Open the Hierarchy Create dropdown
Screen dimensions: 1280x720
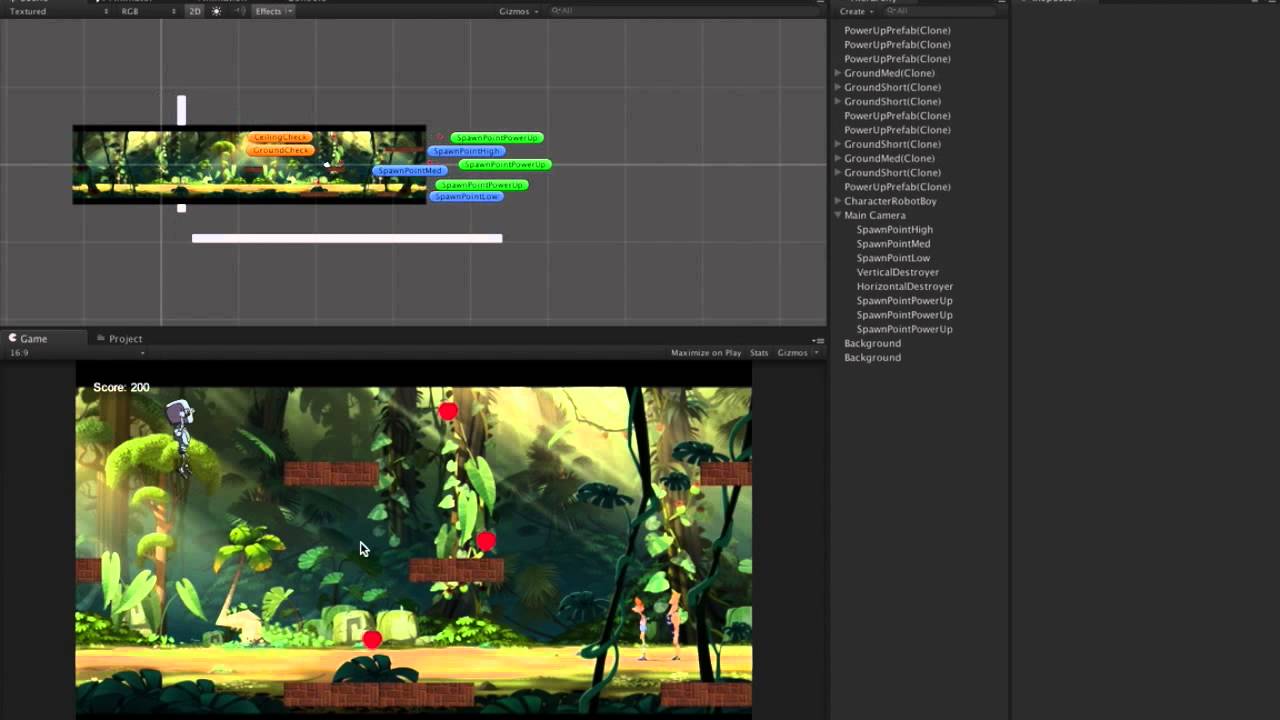(x=856, y=11)
